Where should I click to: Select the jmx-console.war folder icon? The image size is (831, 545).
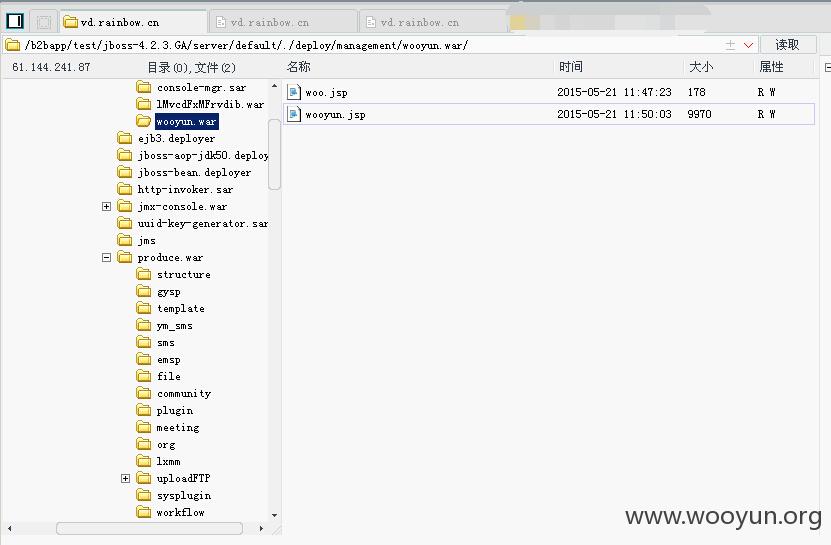(125, 206)
